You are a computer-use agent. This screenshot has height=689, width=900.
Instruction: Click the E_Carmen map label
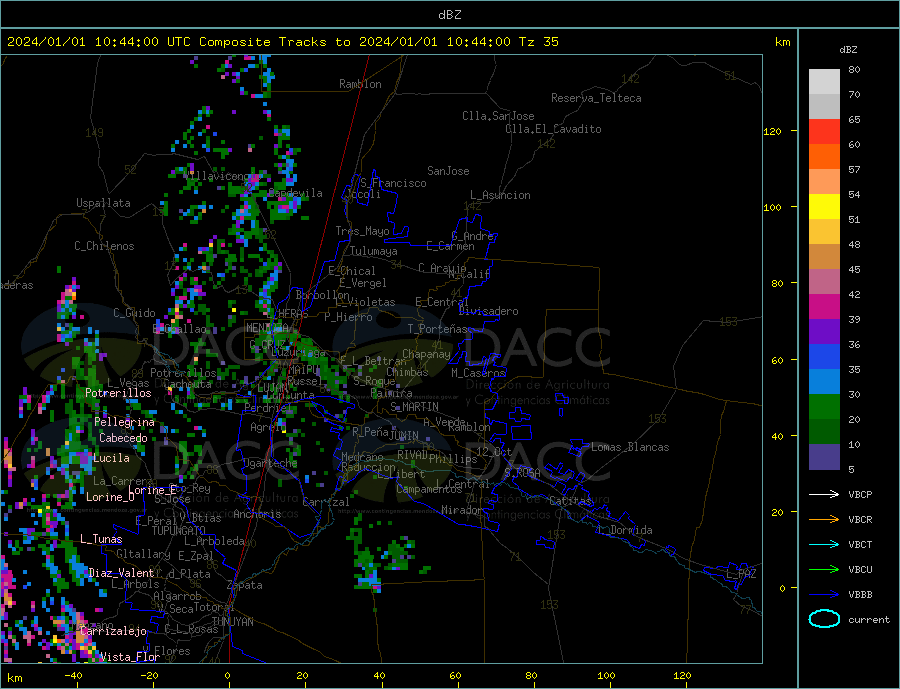pyautogui.click(x=451, y=246)
